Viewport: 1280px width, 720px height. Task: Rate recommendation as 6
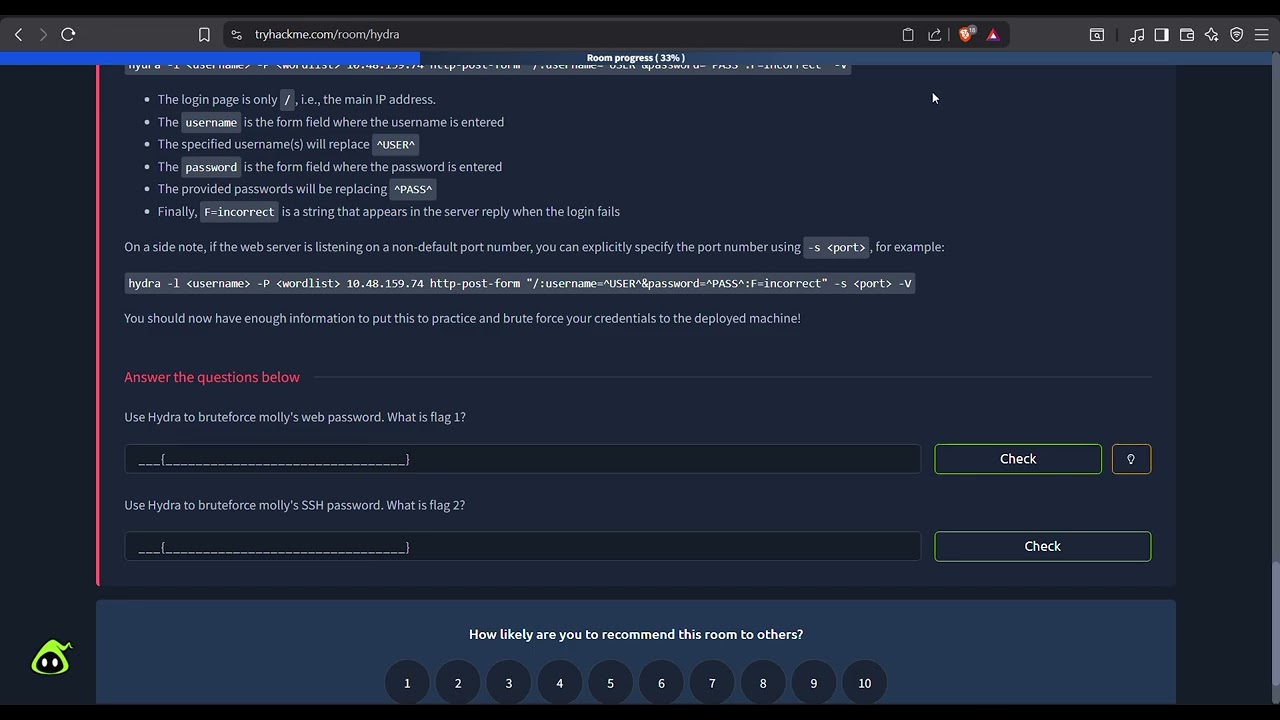point(661,683)
